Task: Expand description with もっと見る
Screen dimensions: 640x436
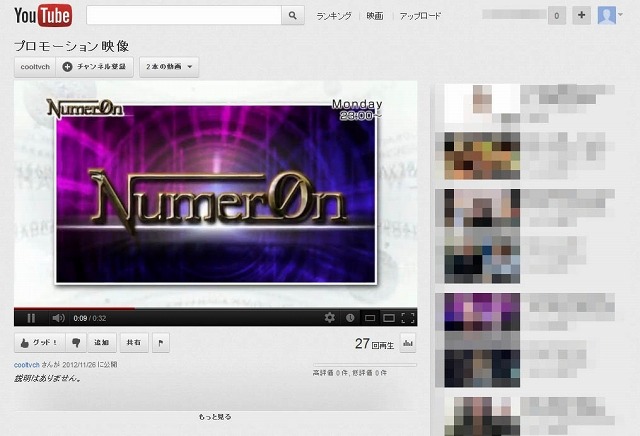Action: tap(215, 417)
